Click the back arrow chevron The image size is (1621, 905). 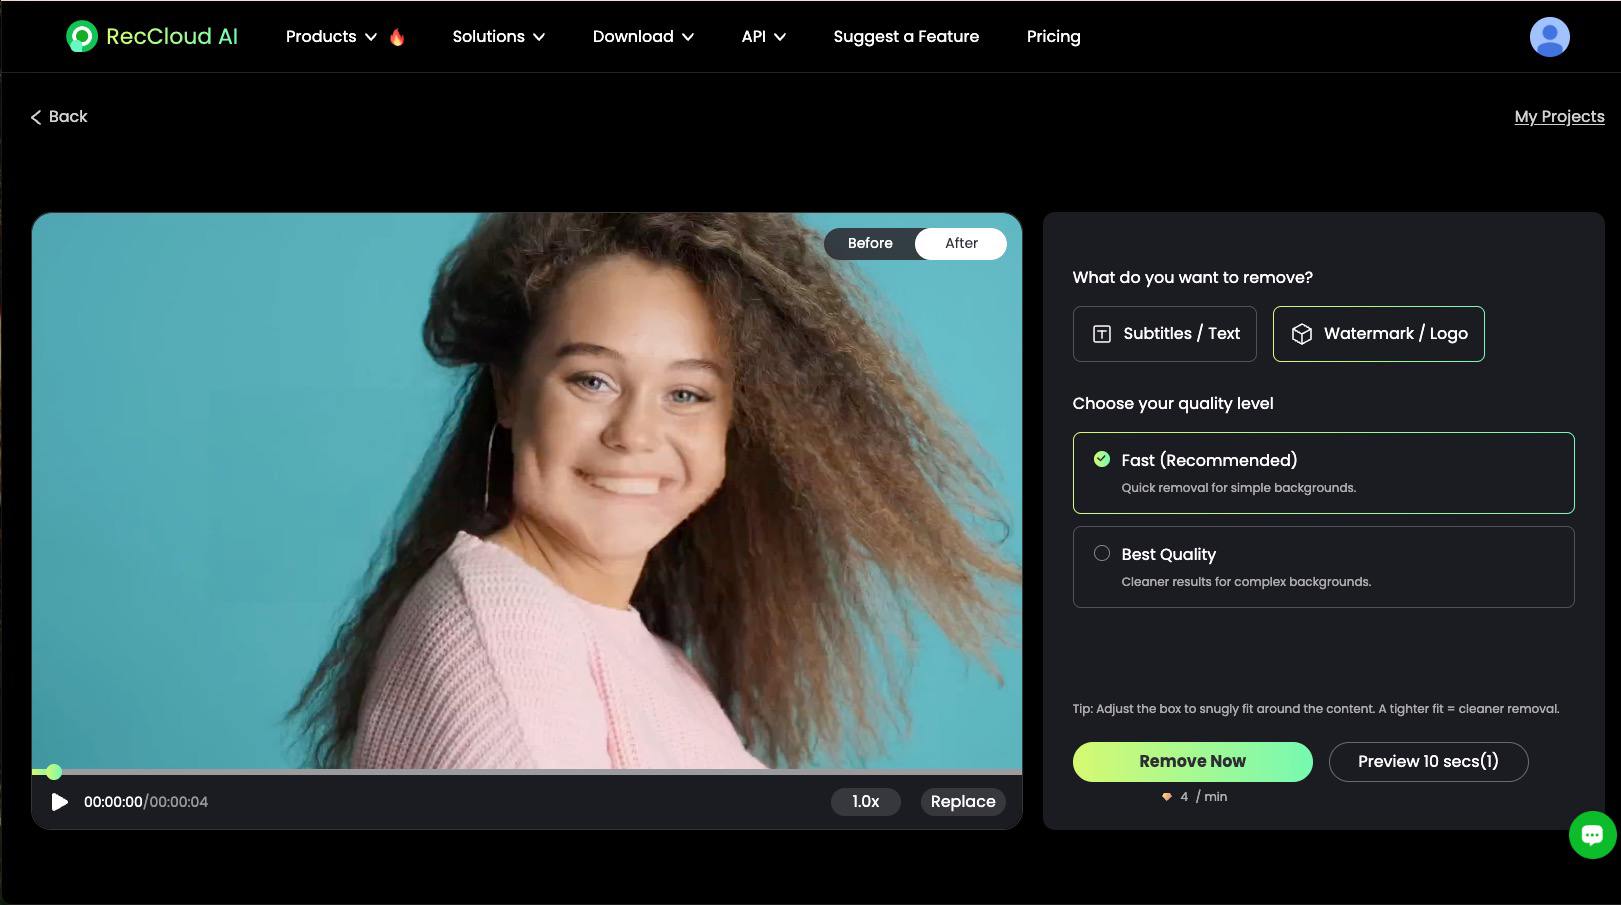pyautogui.click(x=36, y=117)
